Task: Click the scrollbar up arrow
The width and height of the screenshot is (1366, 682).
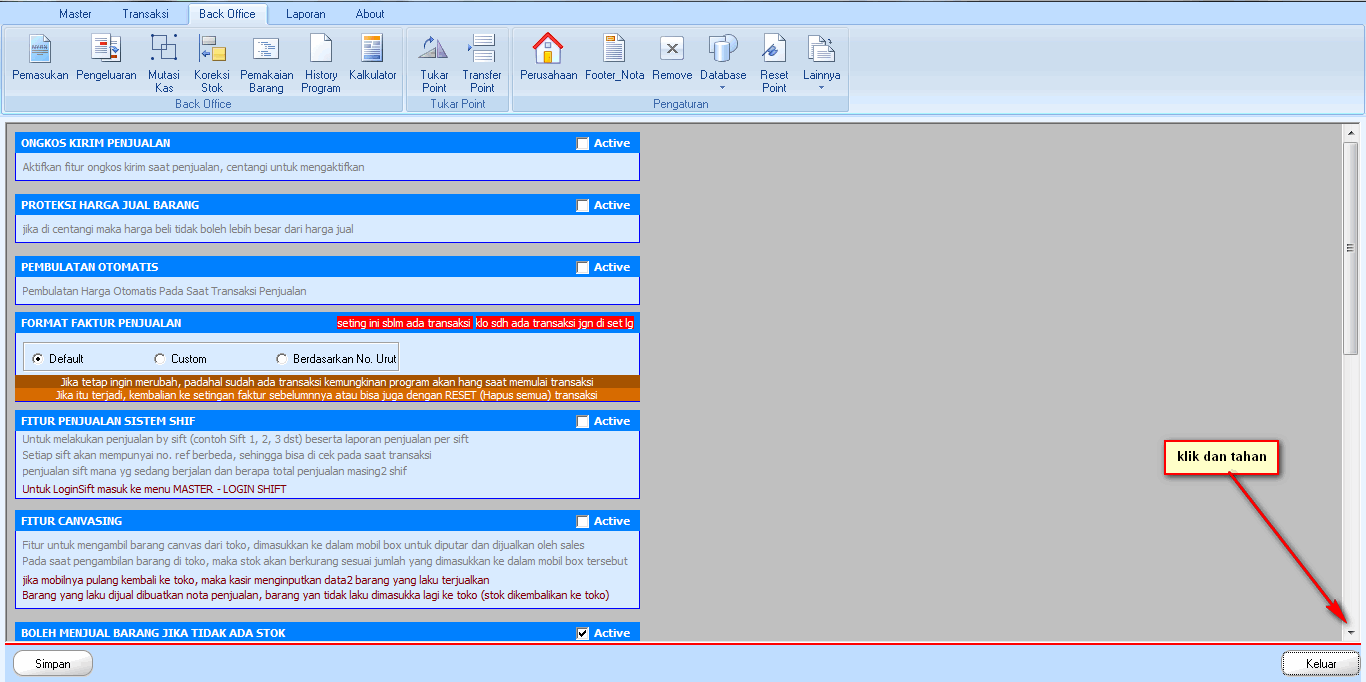Action: 1350,131
